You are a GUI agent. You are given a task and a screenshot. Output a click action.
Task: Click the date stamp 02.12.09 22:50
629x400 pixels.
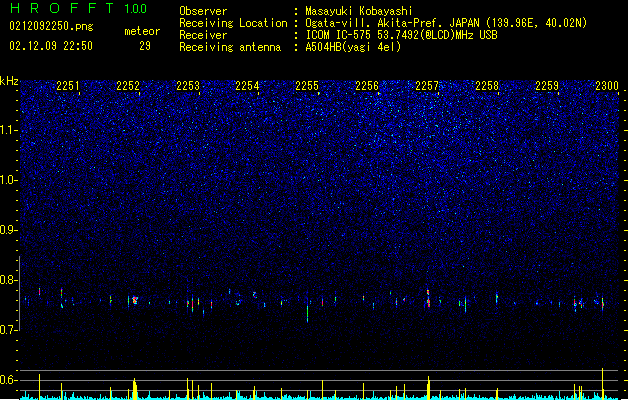pos(51,46)
